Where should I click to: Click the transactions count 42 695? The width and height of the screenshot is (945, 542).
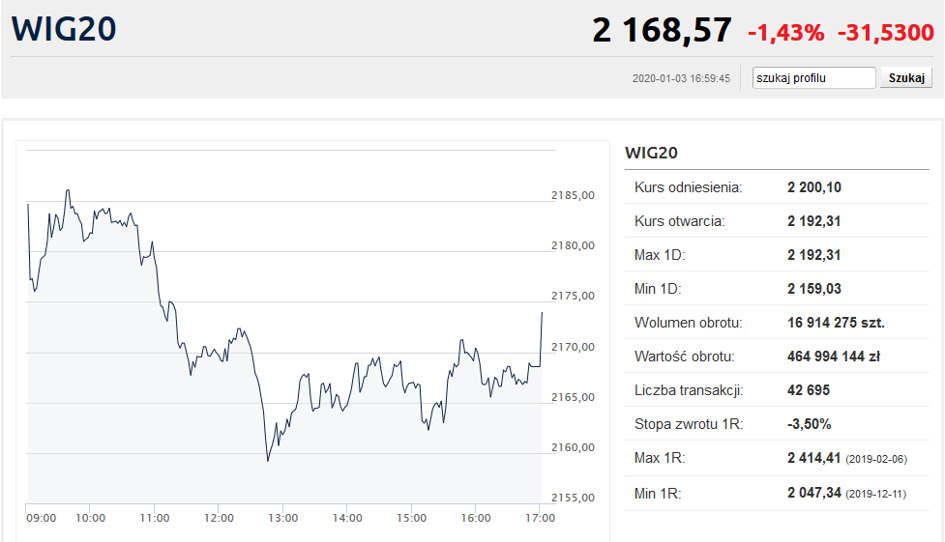[808, 390]
